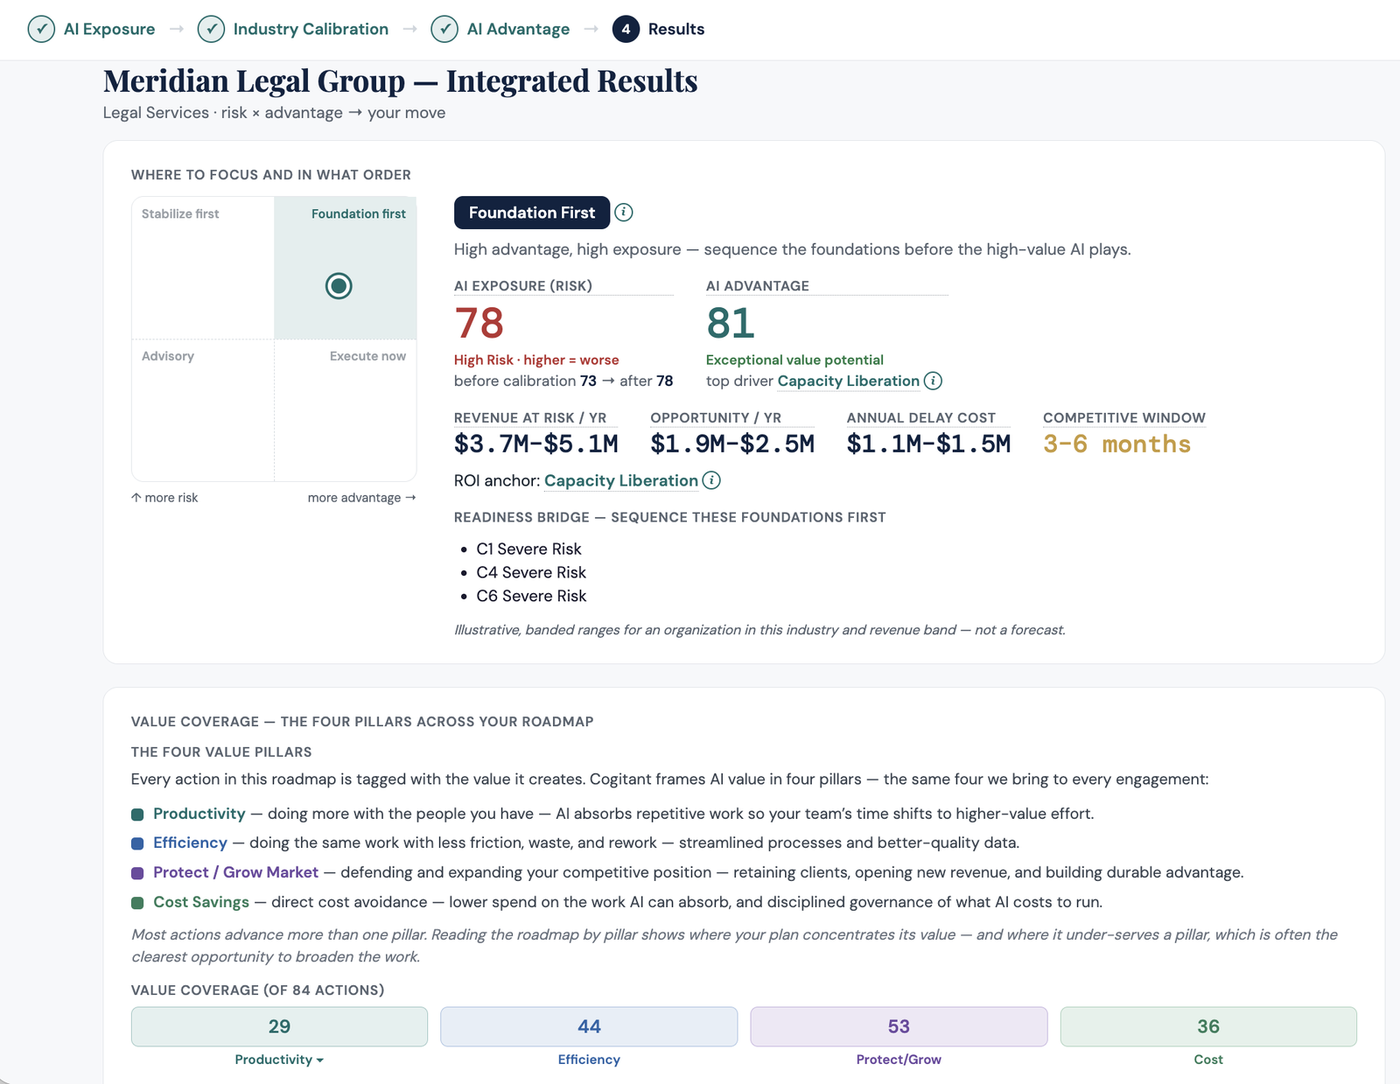Click the AI Advantage checkmark icon

[445, 29]
